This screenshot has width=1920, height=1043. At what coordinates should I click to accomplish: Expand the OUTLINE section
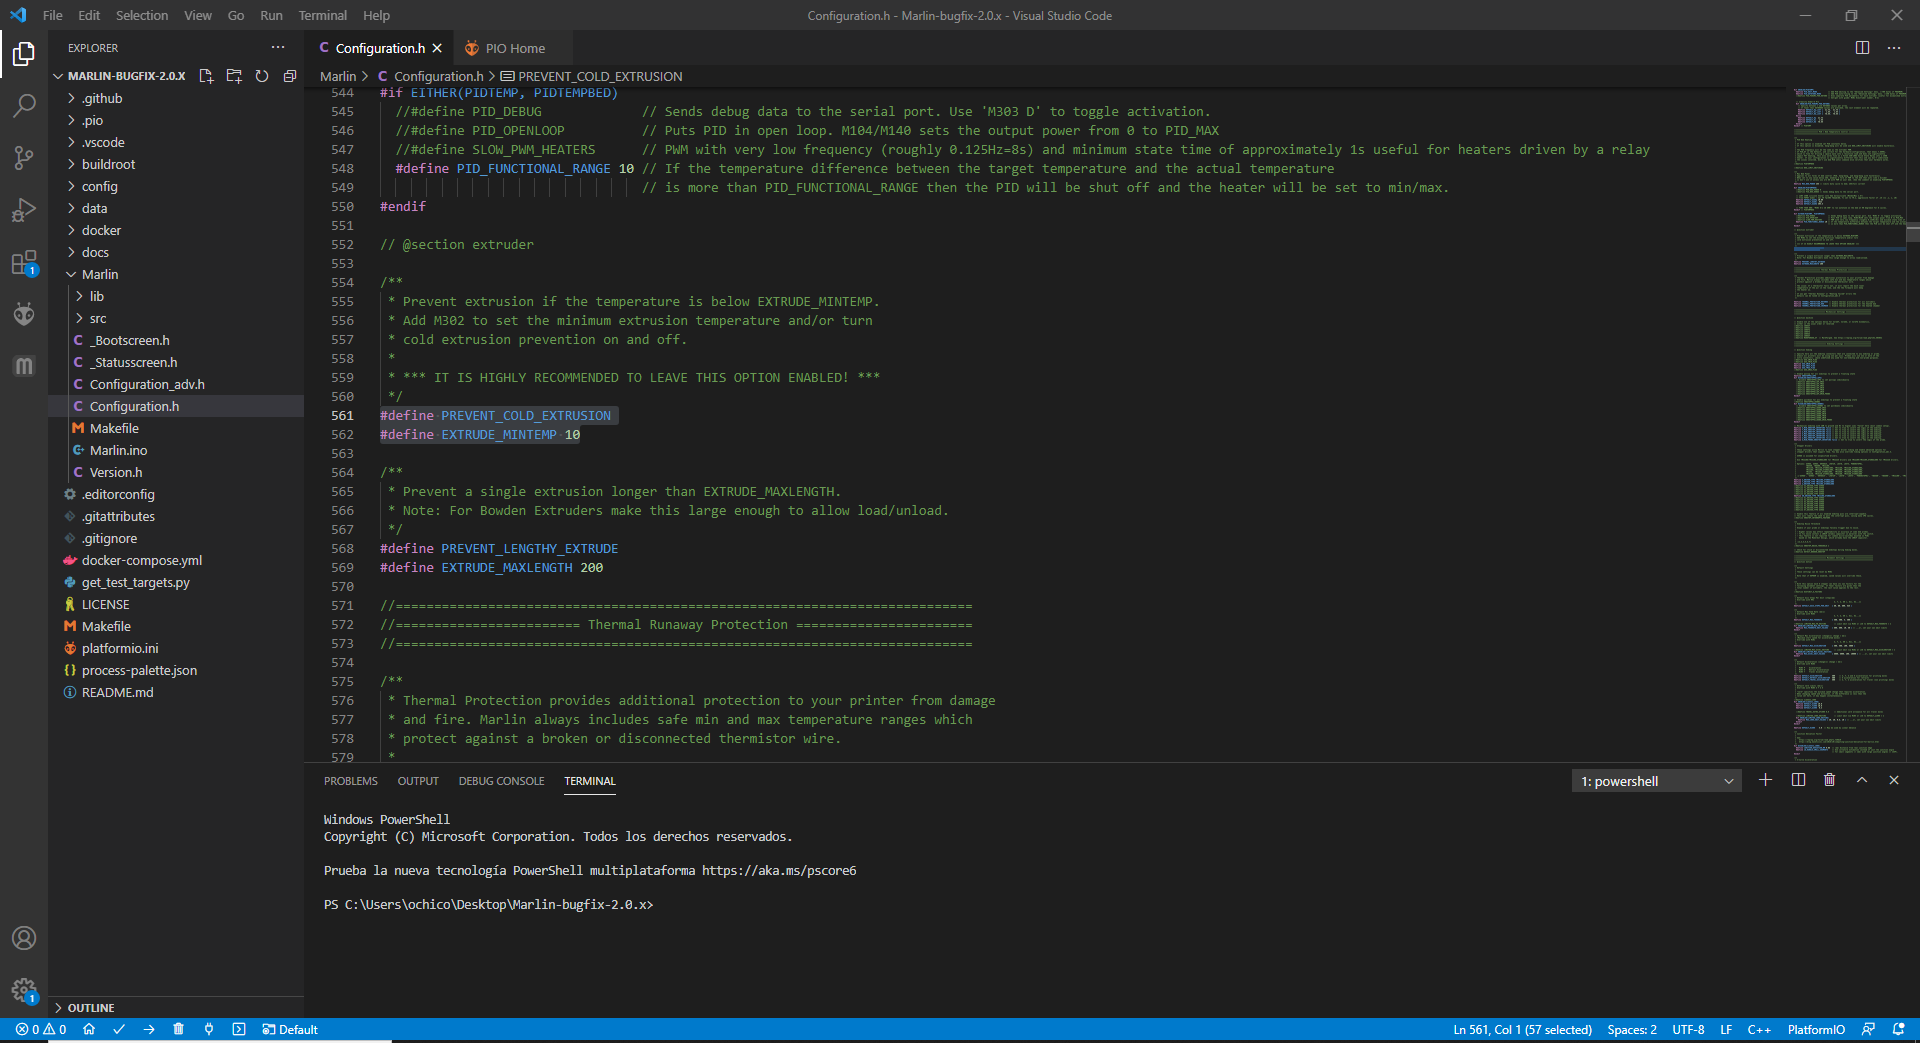coord(91,1008)
